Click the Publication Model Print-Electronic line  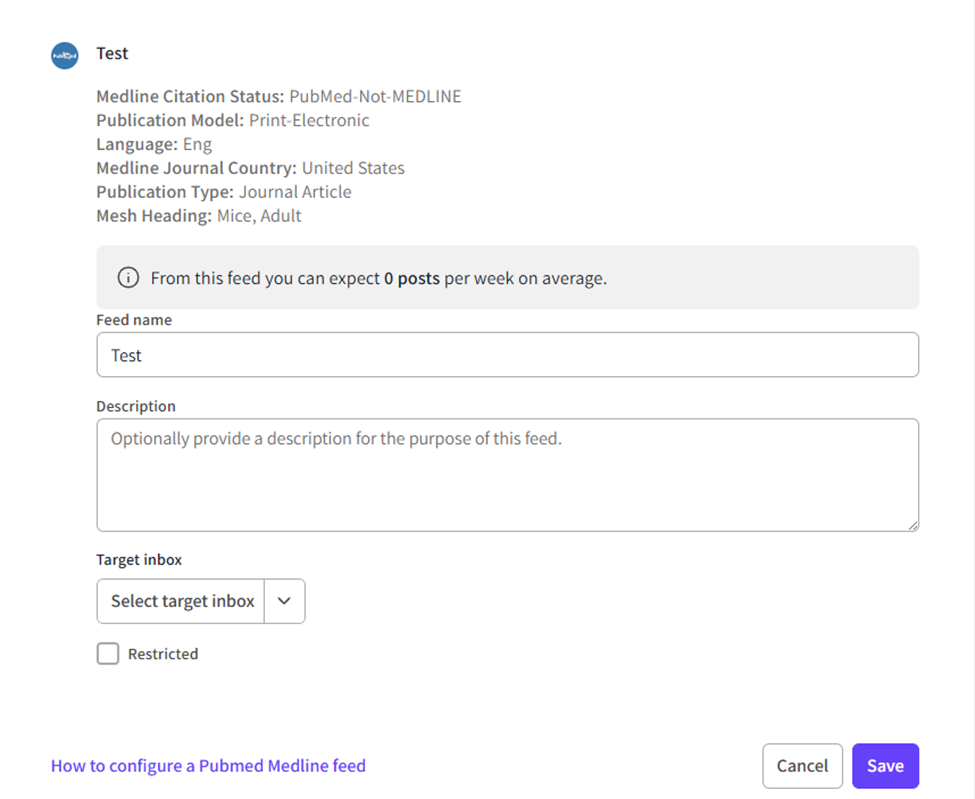tap(232, 121)
